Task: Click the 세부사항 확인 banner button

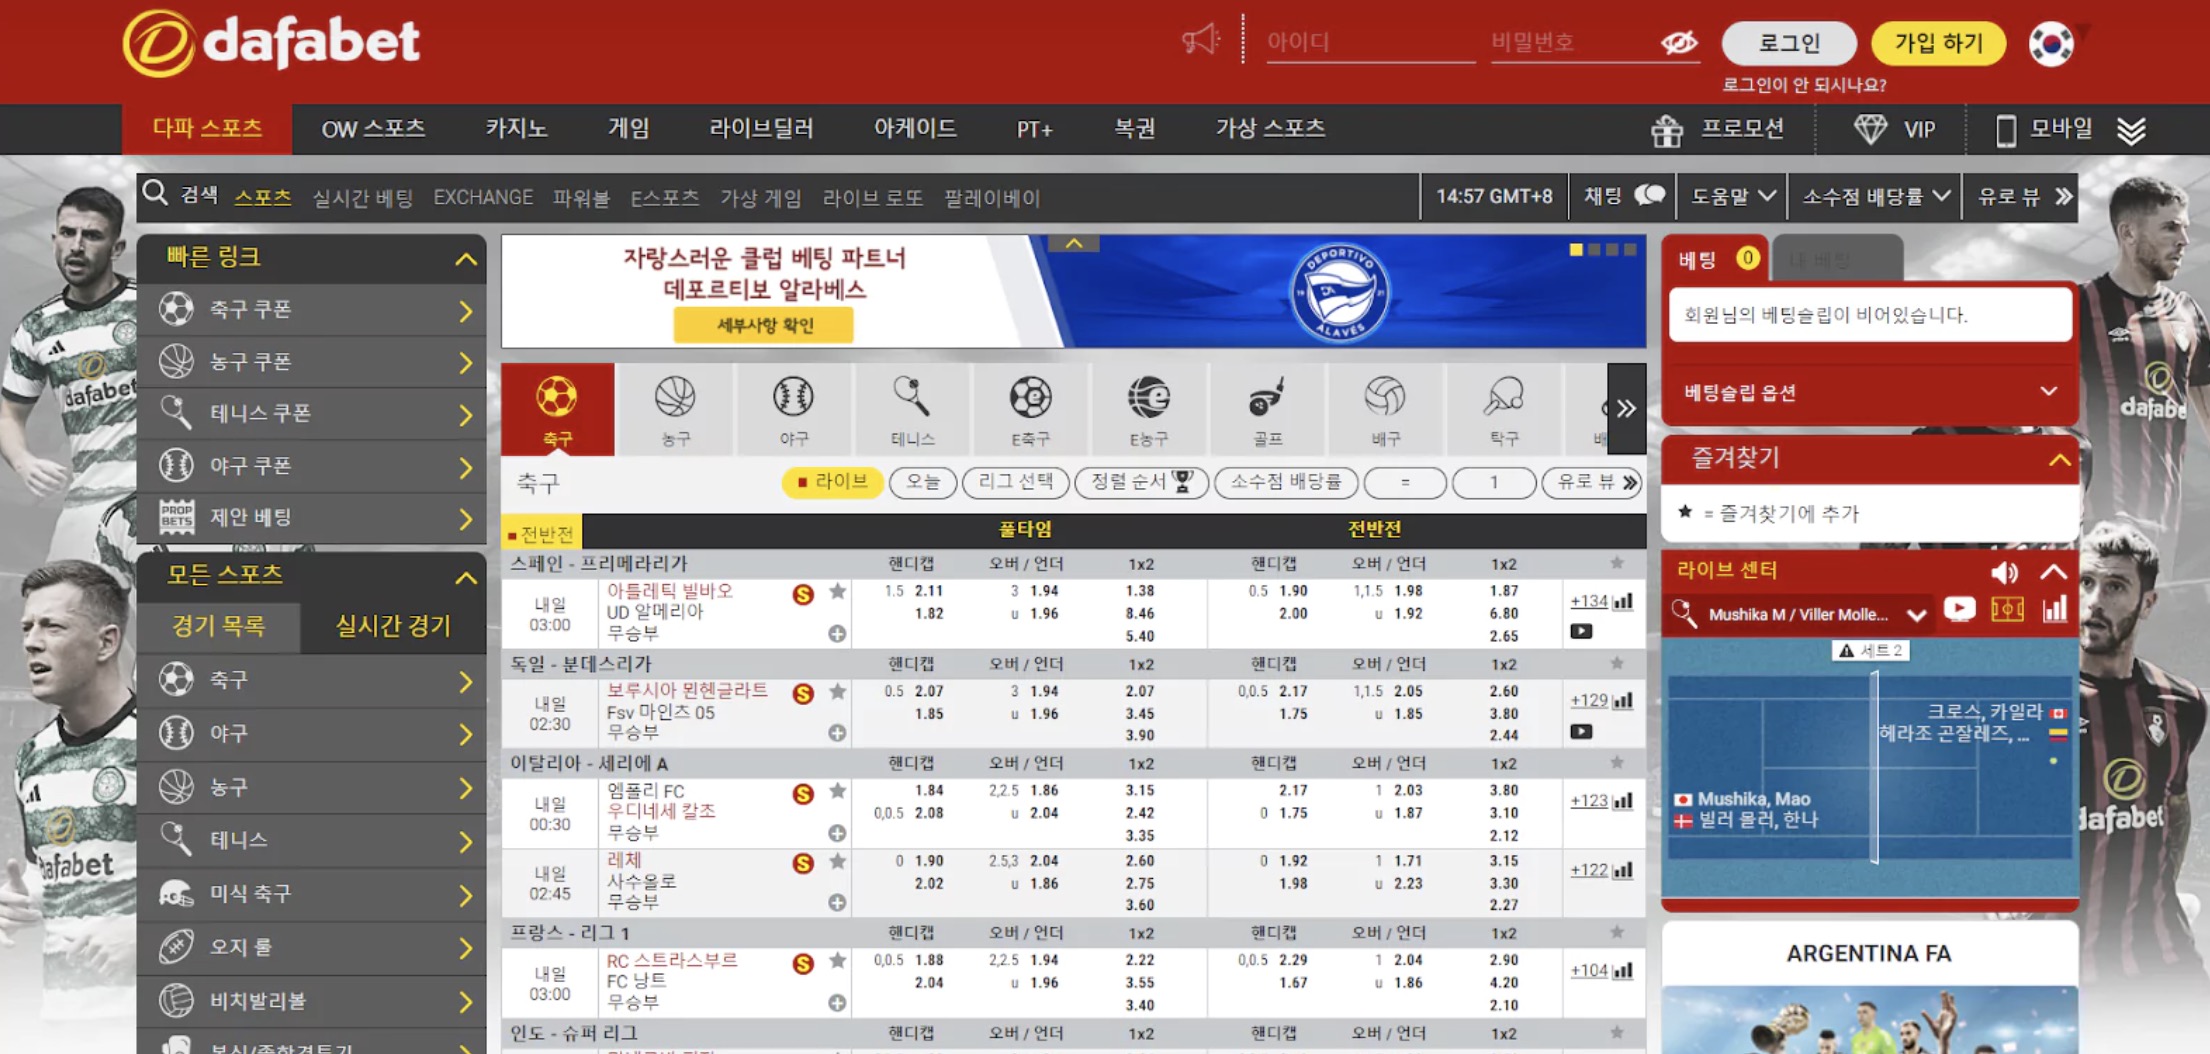Action: click(764, 325)
